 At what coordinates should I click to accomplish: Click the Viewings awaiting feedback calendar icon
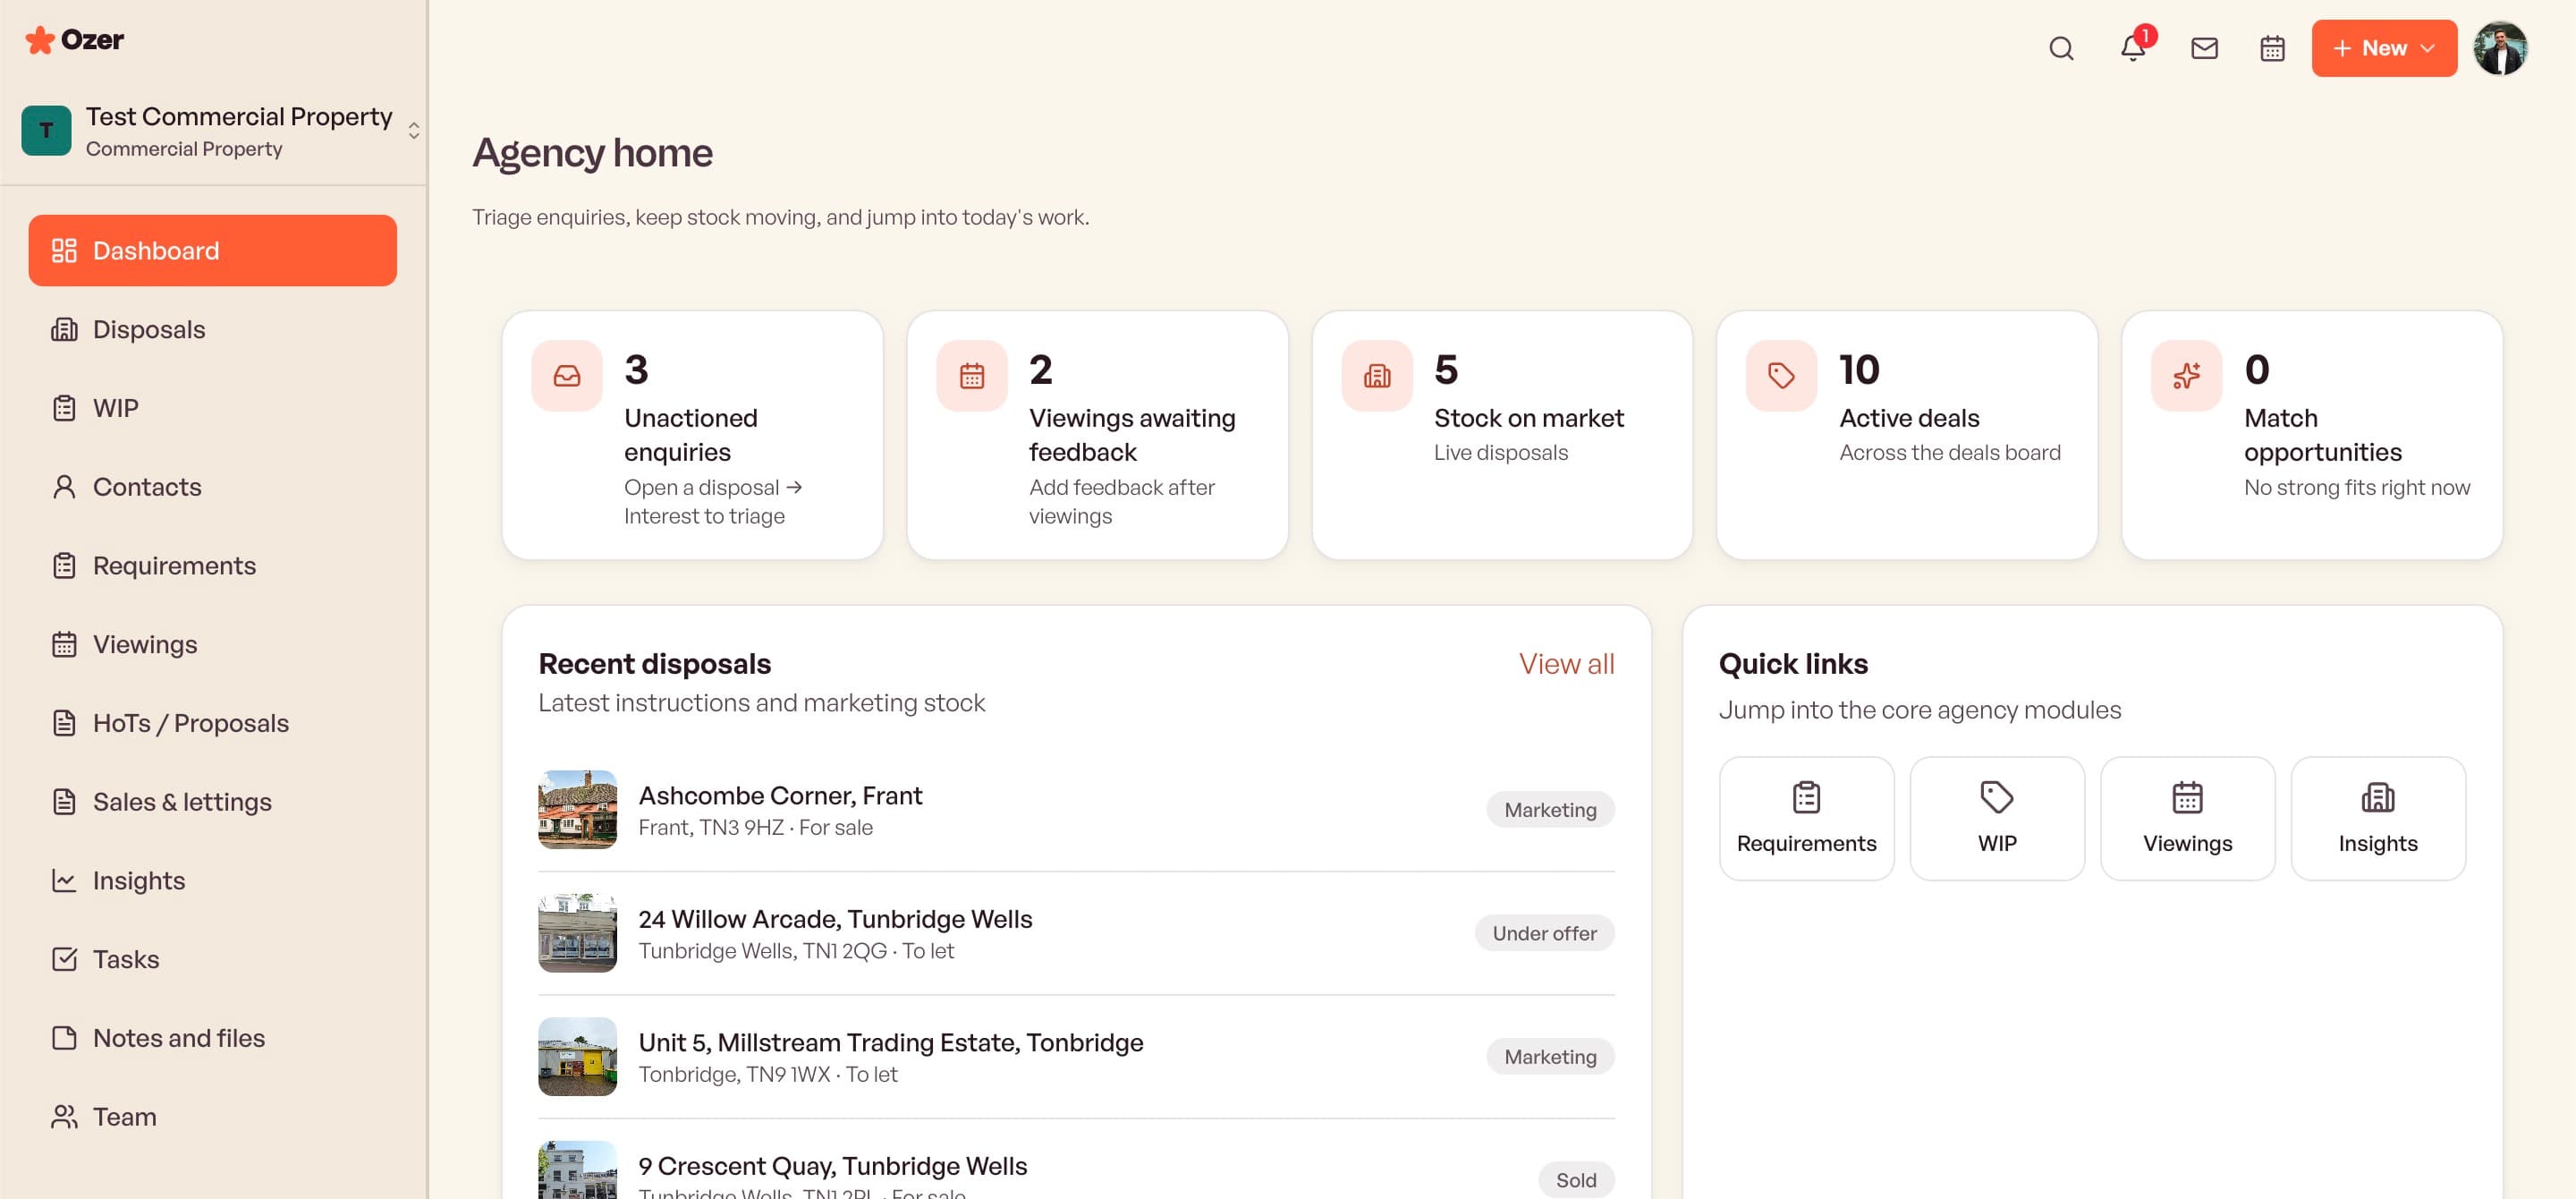[972, 376]
